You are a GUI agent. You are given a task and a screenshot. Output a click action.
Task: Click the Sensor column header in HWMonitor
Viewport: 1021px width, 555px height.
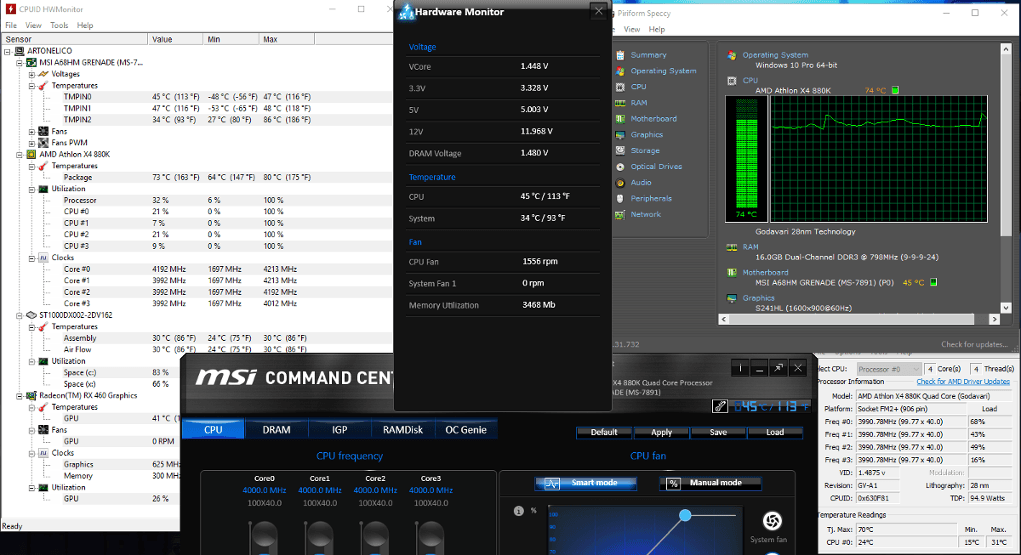74,39
